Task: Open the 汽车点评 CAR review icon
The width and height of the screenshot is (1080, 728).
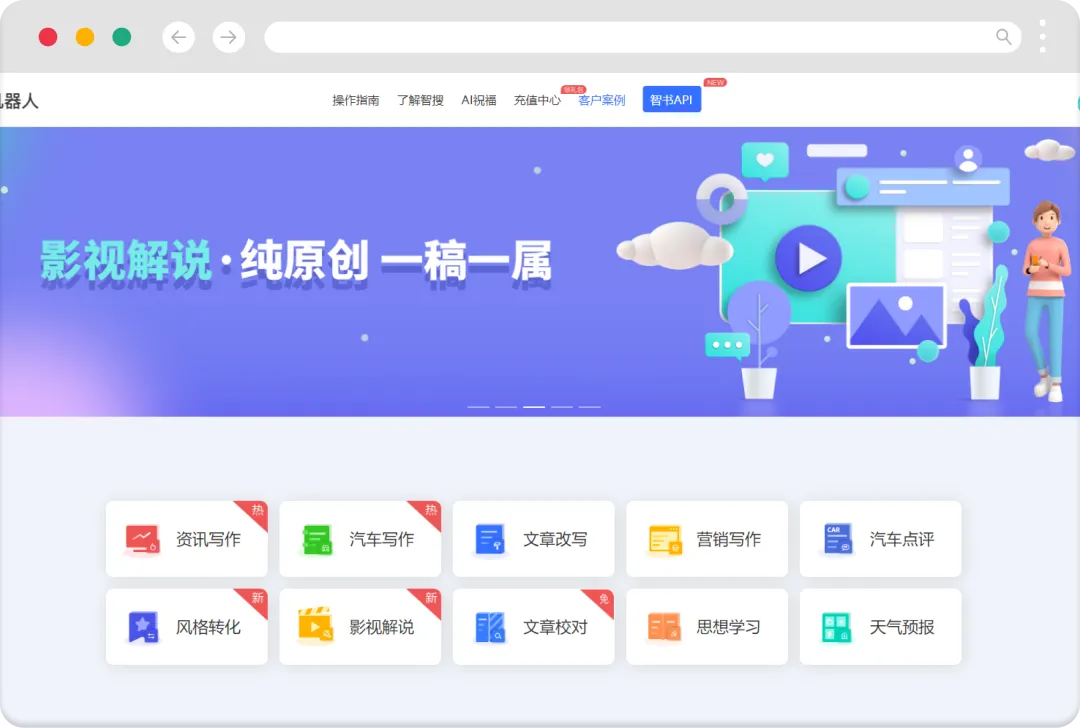Action: [x=837, y=540]
